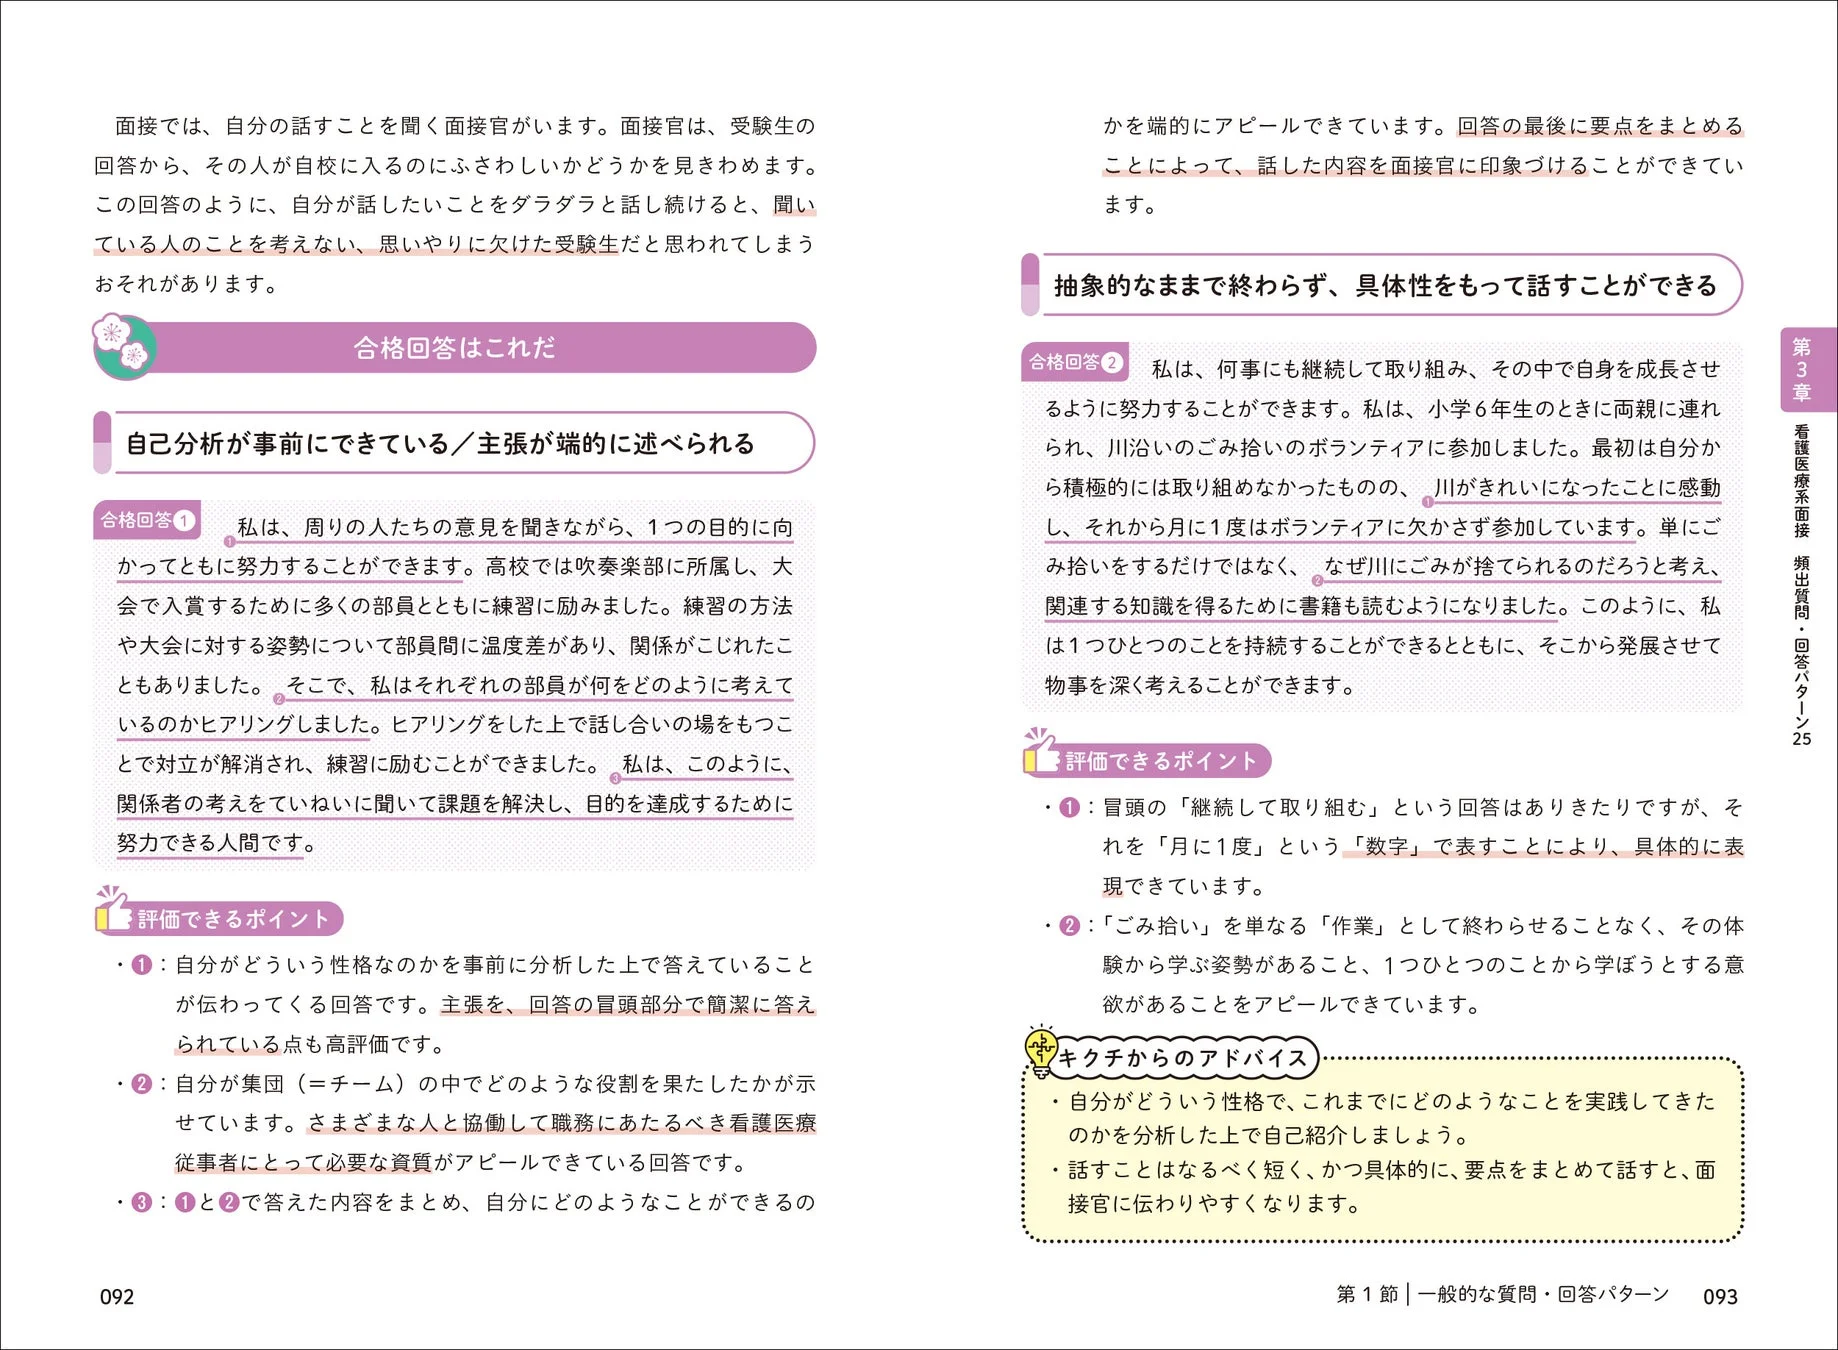Viewport: 1838px width, 1350px height.
Task: Click the thumbs-up icon on left page 評価できるポイント
Action: (113, 909)
